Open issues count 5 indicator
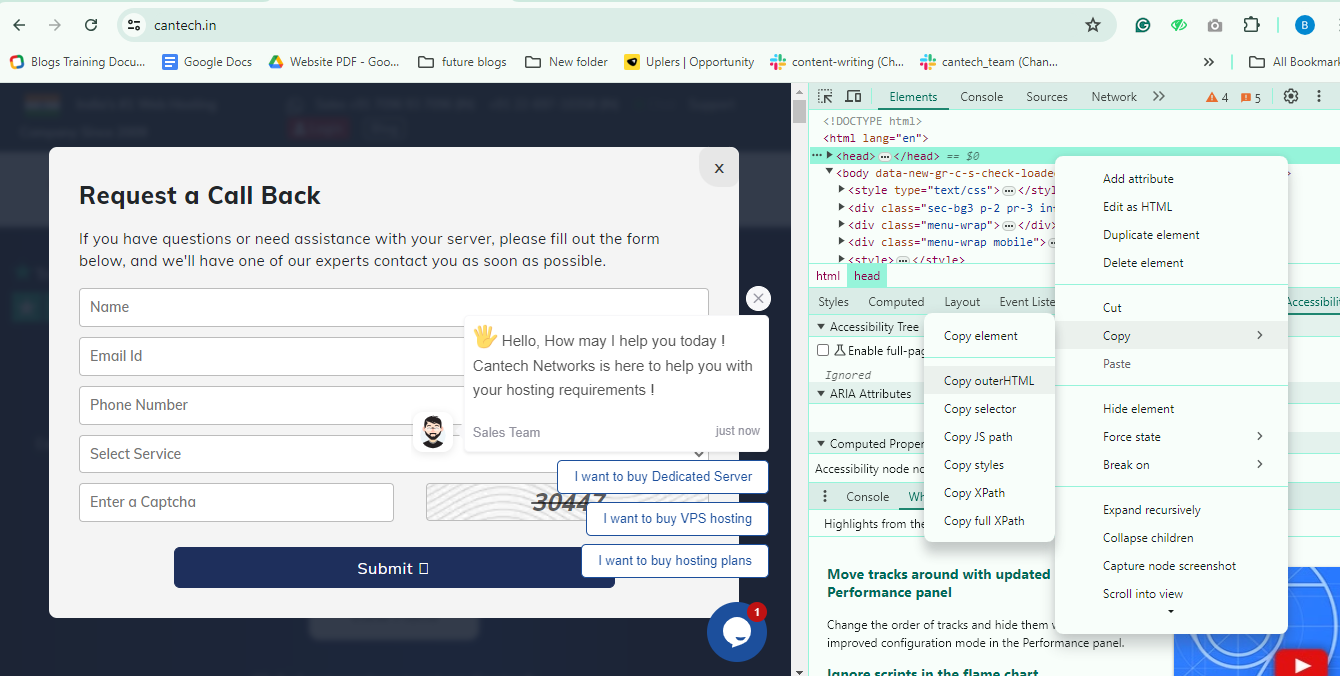The width and height of the screenshot is (1340, 676). [1251, 97]
